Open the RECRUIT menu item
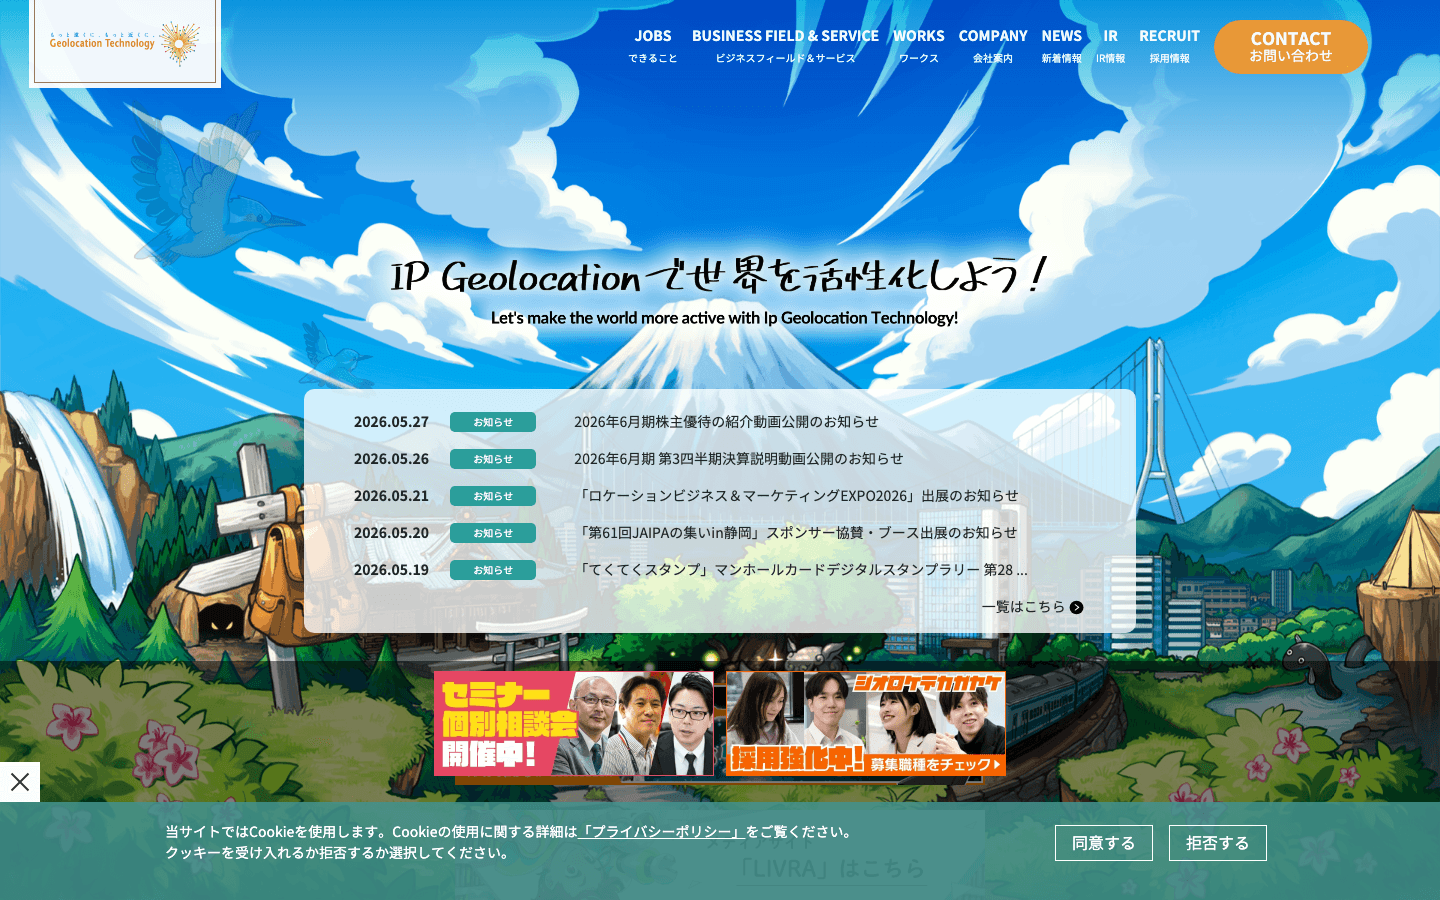This screenshot has height=900, width=1440. 1169,46
